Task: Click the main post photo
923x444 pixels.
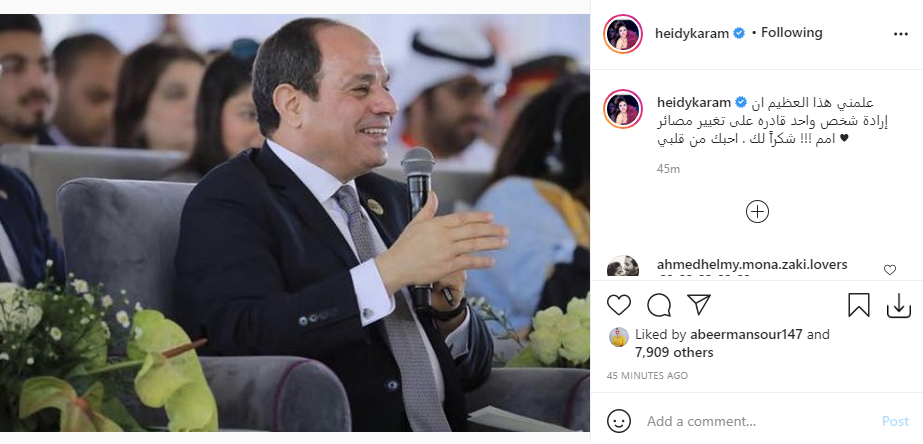Action: point(294,223)
